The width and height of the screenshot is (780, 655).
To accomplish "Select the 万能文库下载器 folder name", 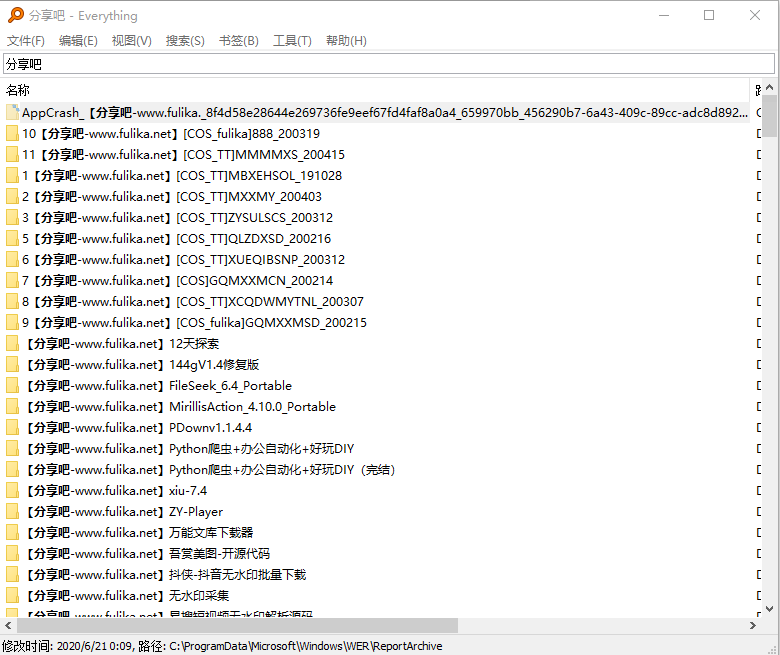I will tap(139, 533).
